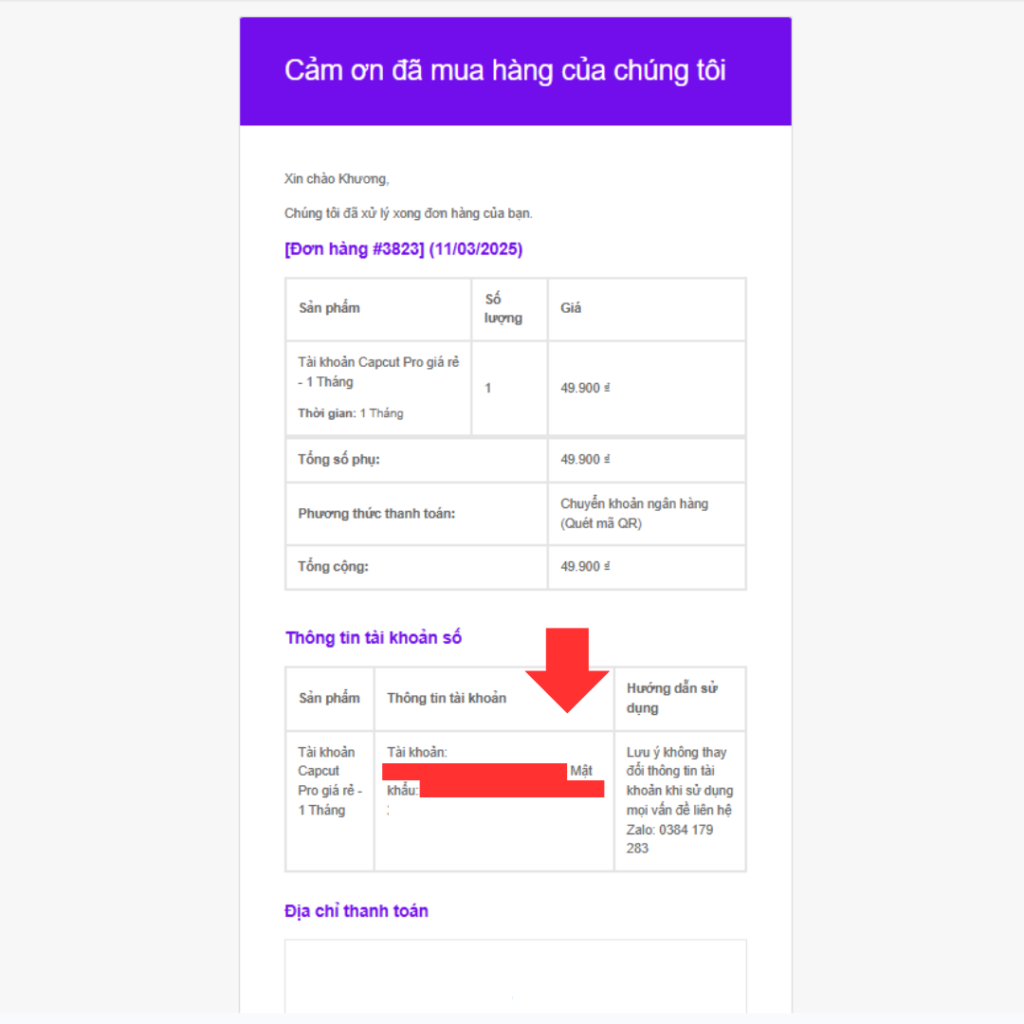Viewport: 1024px width, 1024px height.
Task: Click the 'Thời gian: 1 Tháng' detail text
Action: tap(351, 413)
